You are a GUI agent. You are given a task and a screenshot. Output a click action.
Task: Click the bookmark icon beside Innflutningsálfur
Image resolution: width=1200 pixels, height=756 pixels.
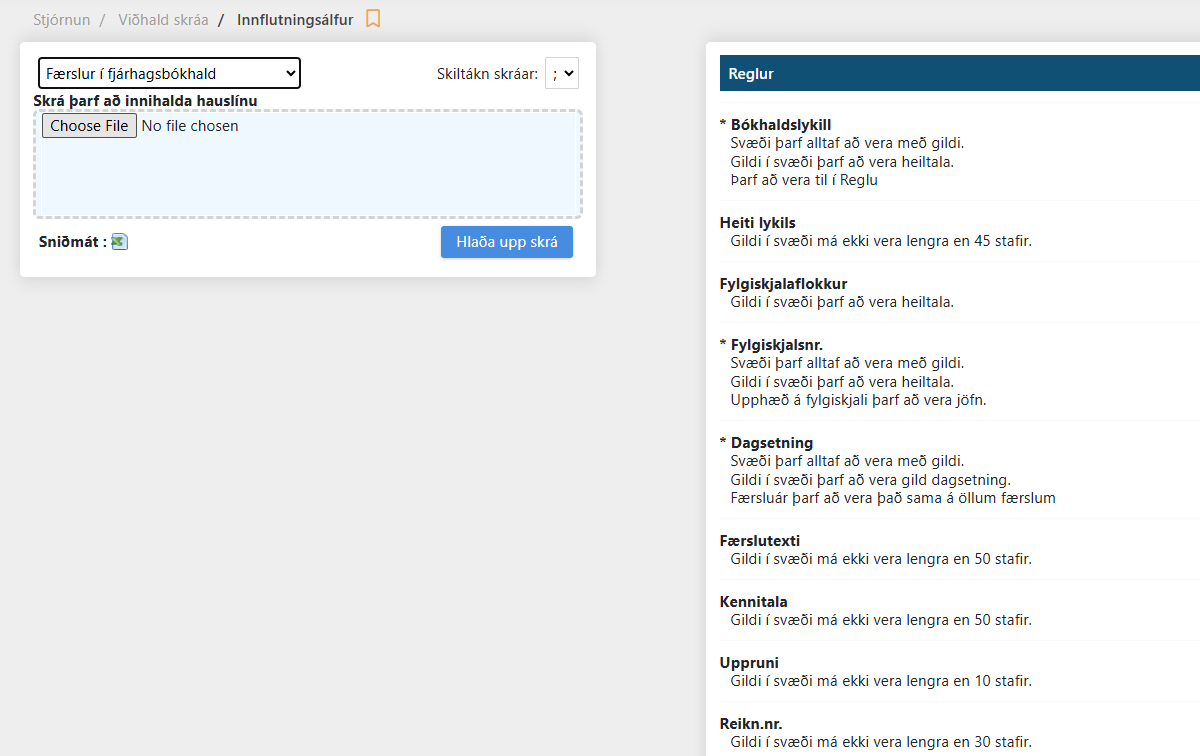coord(373,19)
